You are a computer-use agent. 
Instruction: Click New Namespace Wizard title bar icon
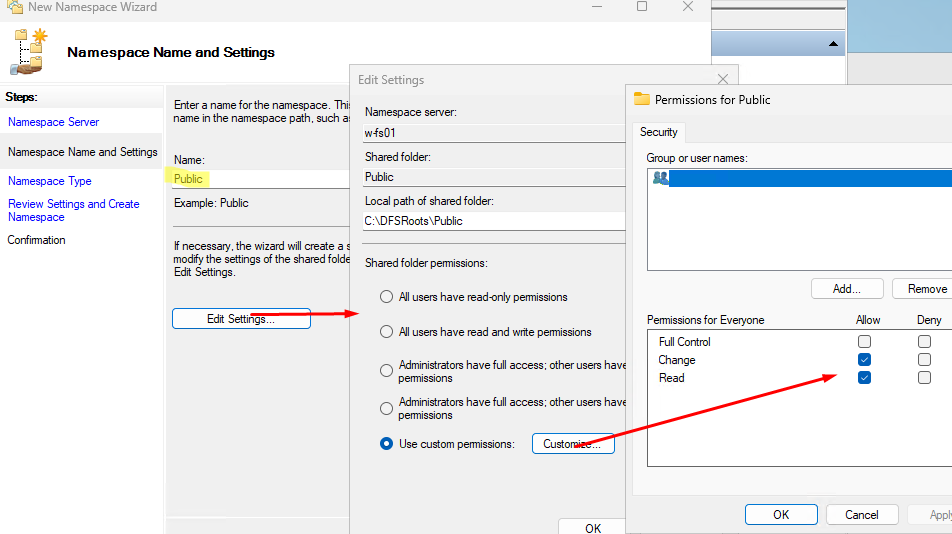click(14, 7)
